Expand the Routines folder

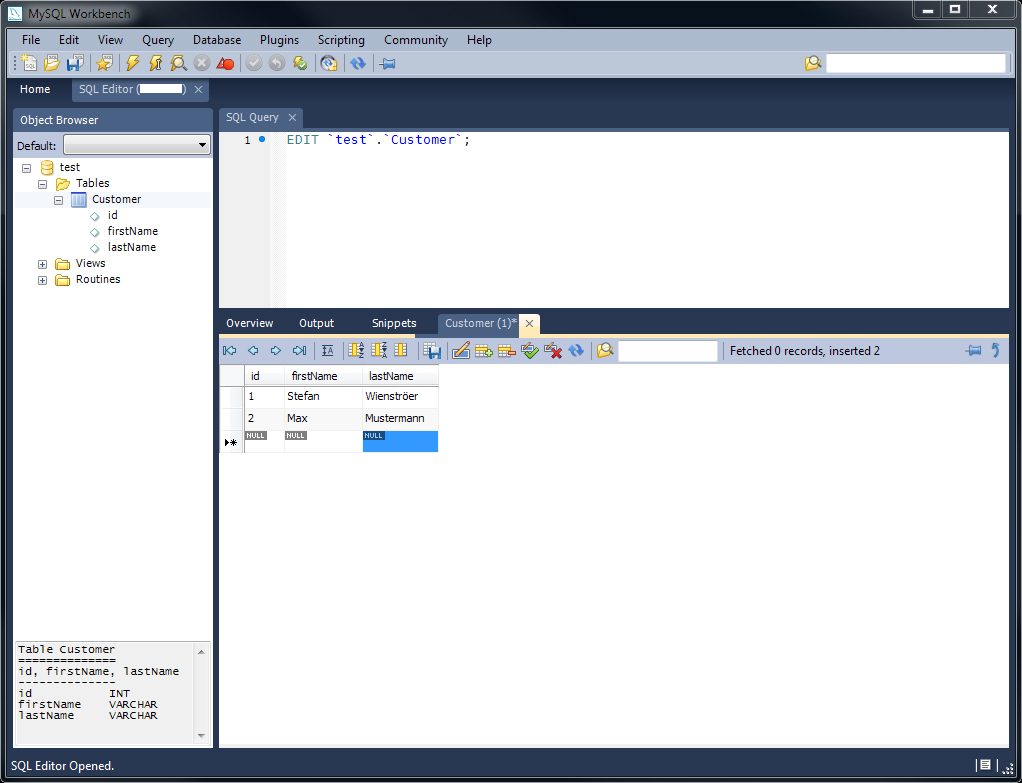click(x=42, y=280)
